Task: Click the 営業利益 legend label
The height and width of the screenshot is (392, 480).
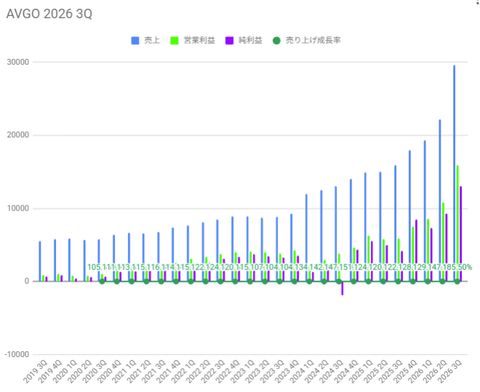Action: coord(199,40)
